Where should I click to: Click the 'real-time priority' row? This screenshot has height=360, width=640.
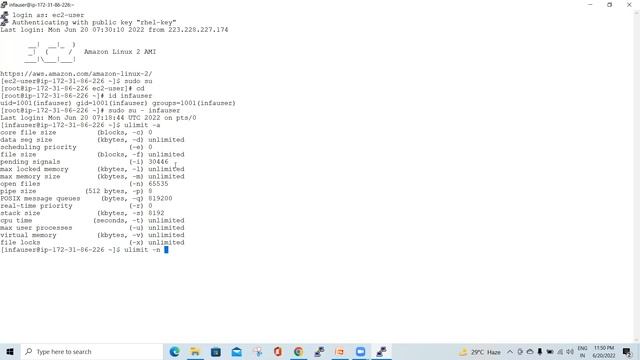click(76, 206)
